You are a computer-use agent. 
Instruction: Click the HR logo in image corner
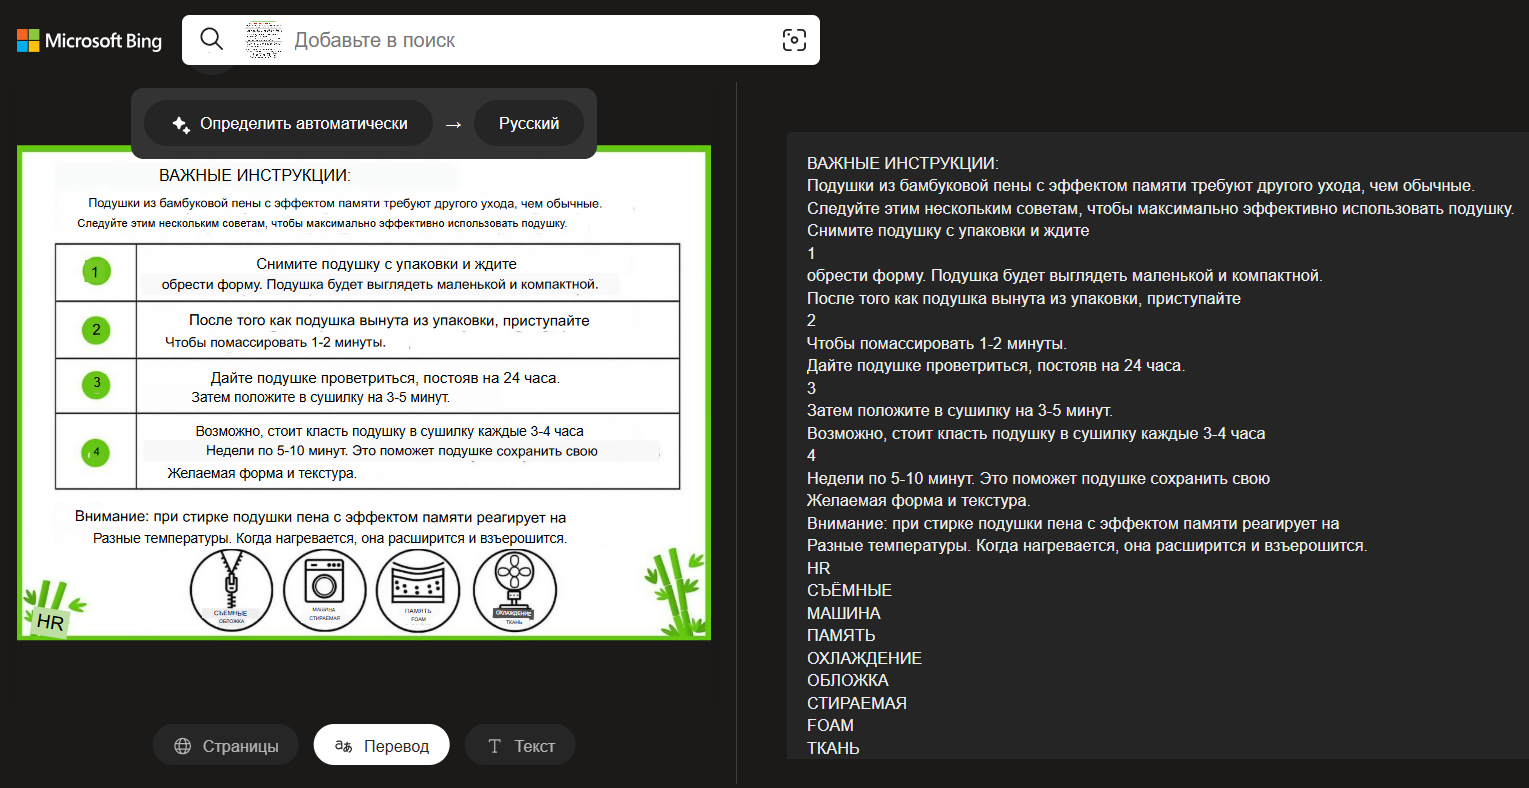(50, 622)
